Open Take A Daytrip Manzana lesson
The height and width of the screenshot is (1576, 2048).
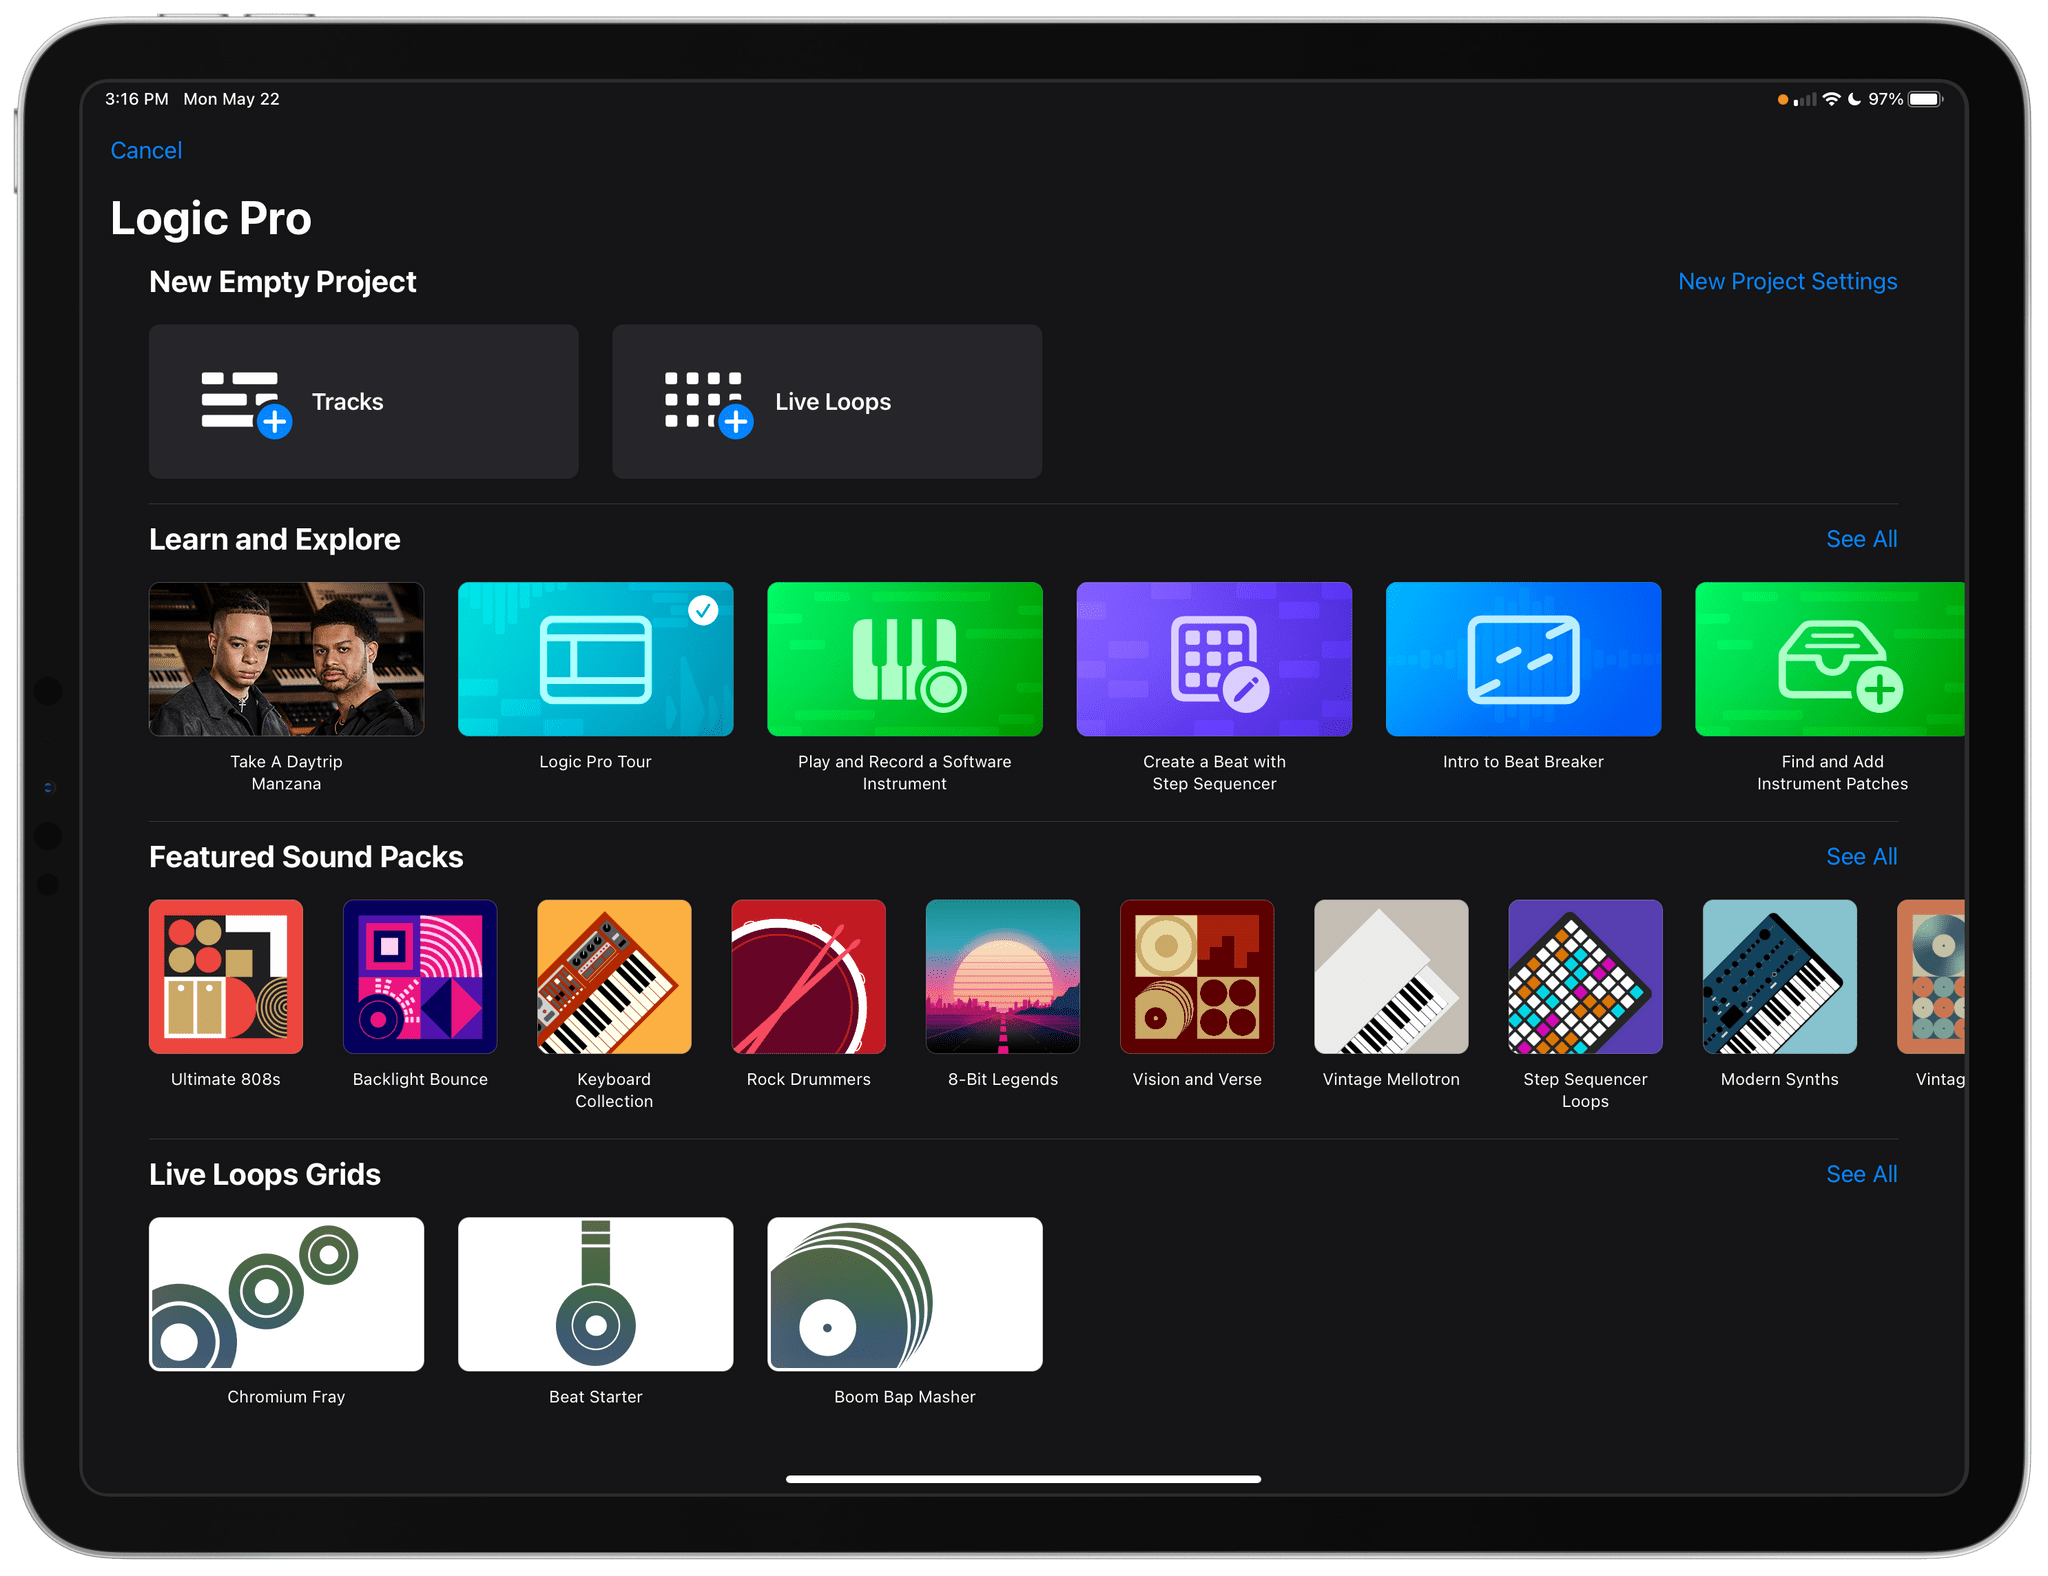click(x=287, y=659)
